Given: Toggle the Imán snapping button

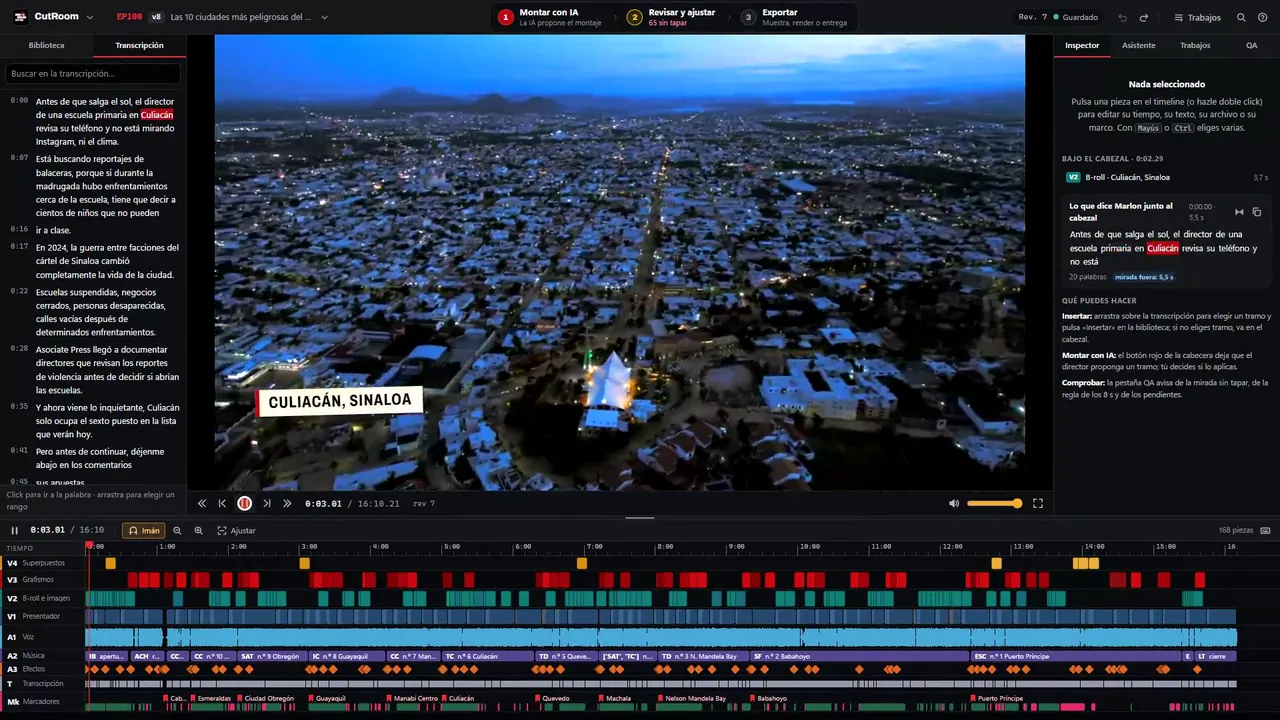Looking at the screenshot, I should pos(144,531).
